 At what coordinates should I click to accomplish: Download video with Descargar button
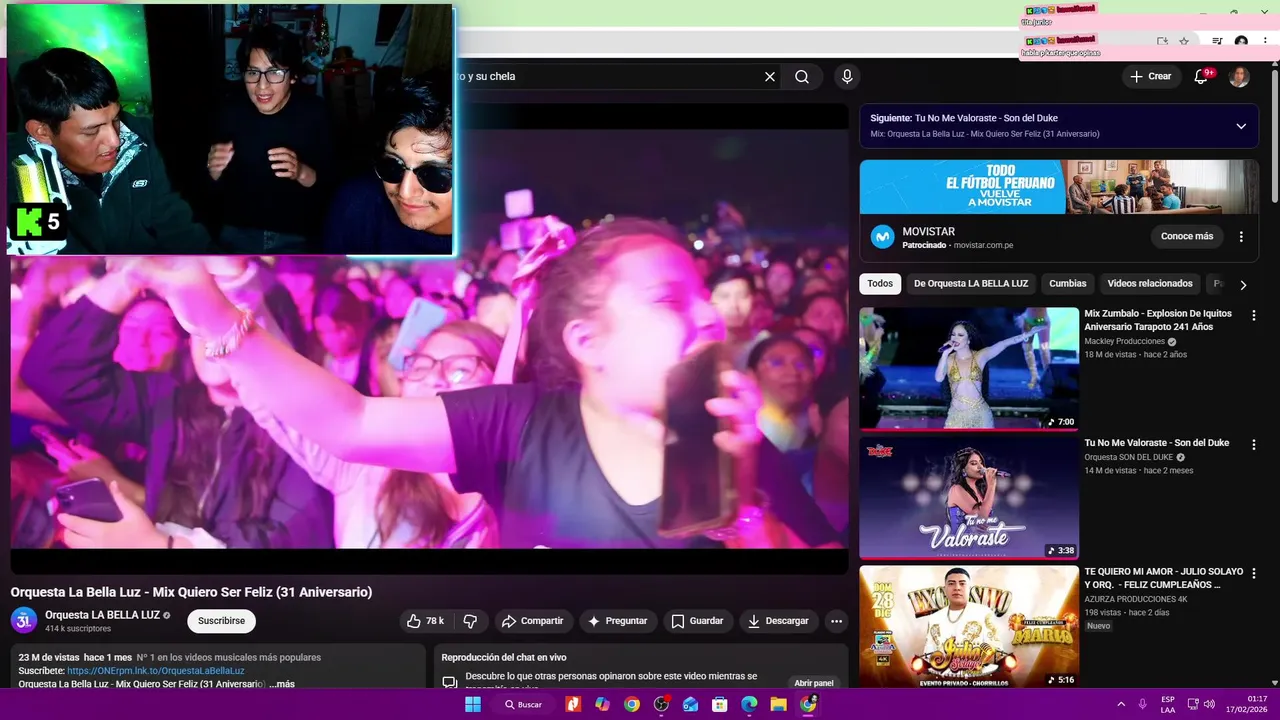pos(778,621)
